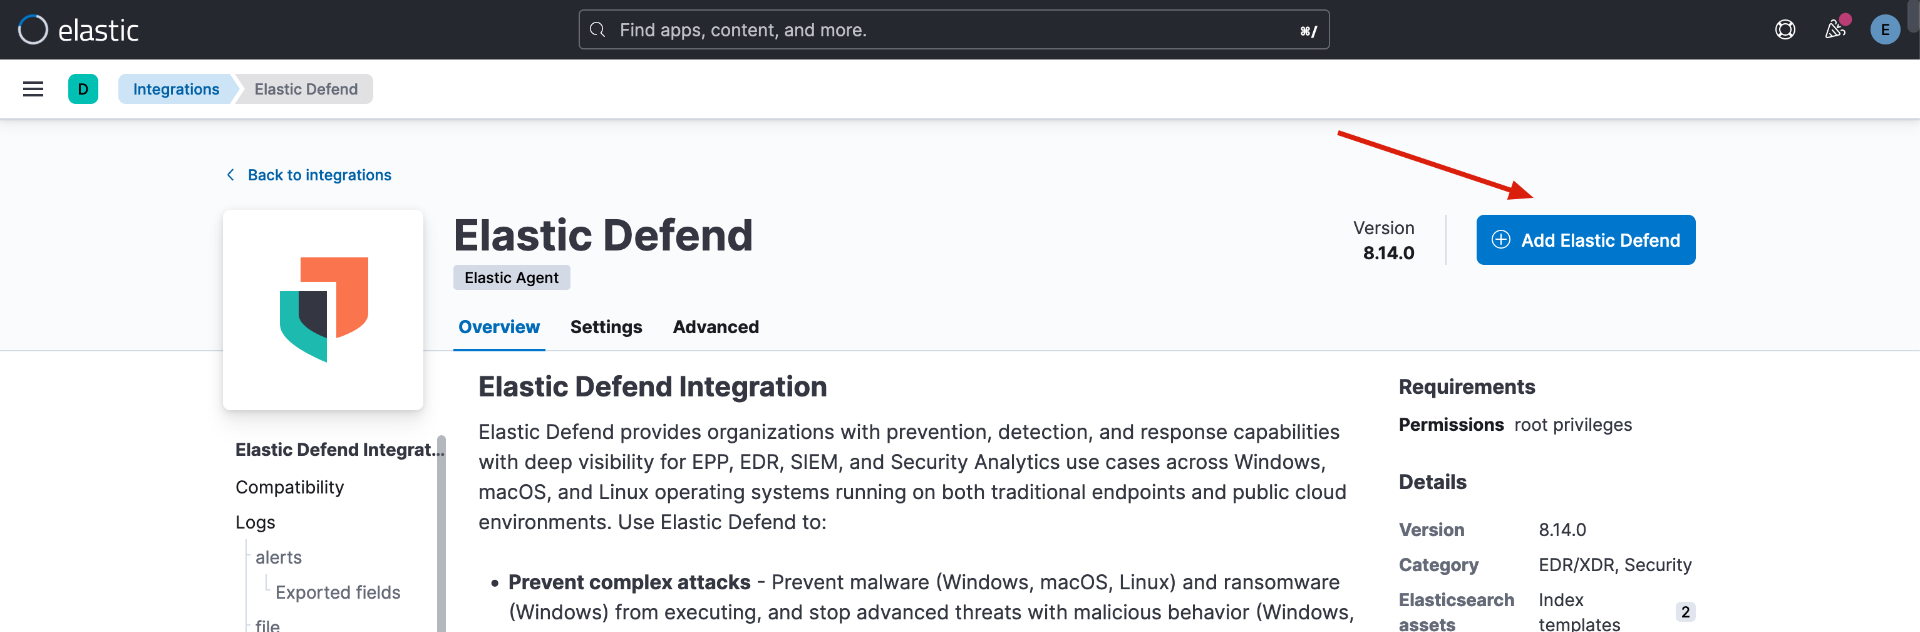1920x632 pixels.
Task: Click the Index templates asset label
Action: (1580, 612)
